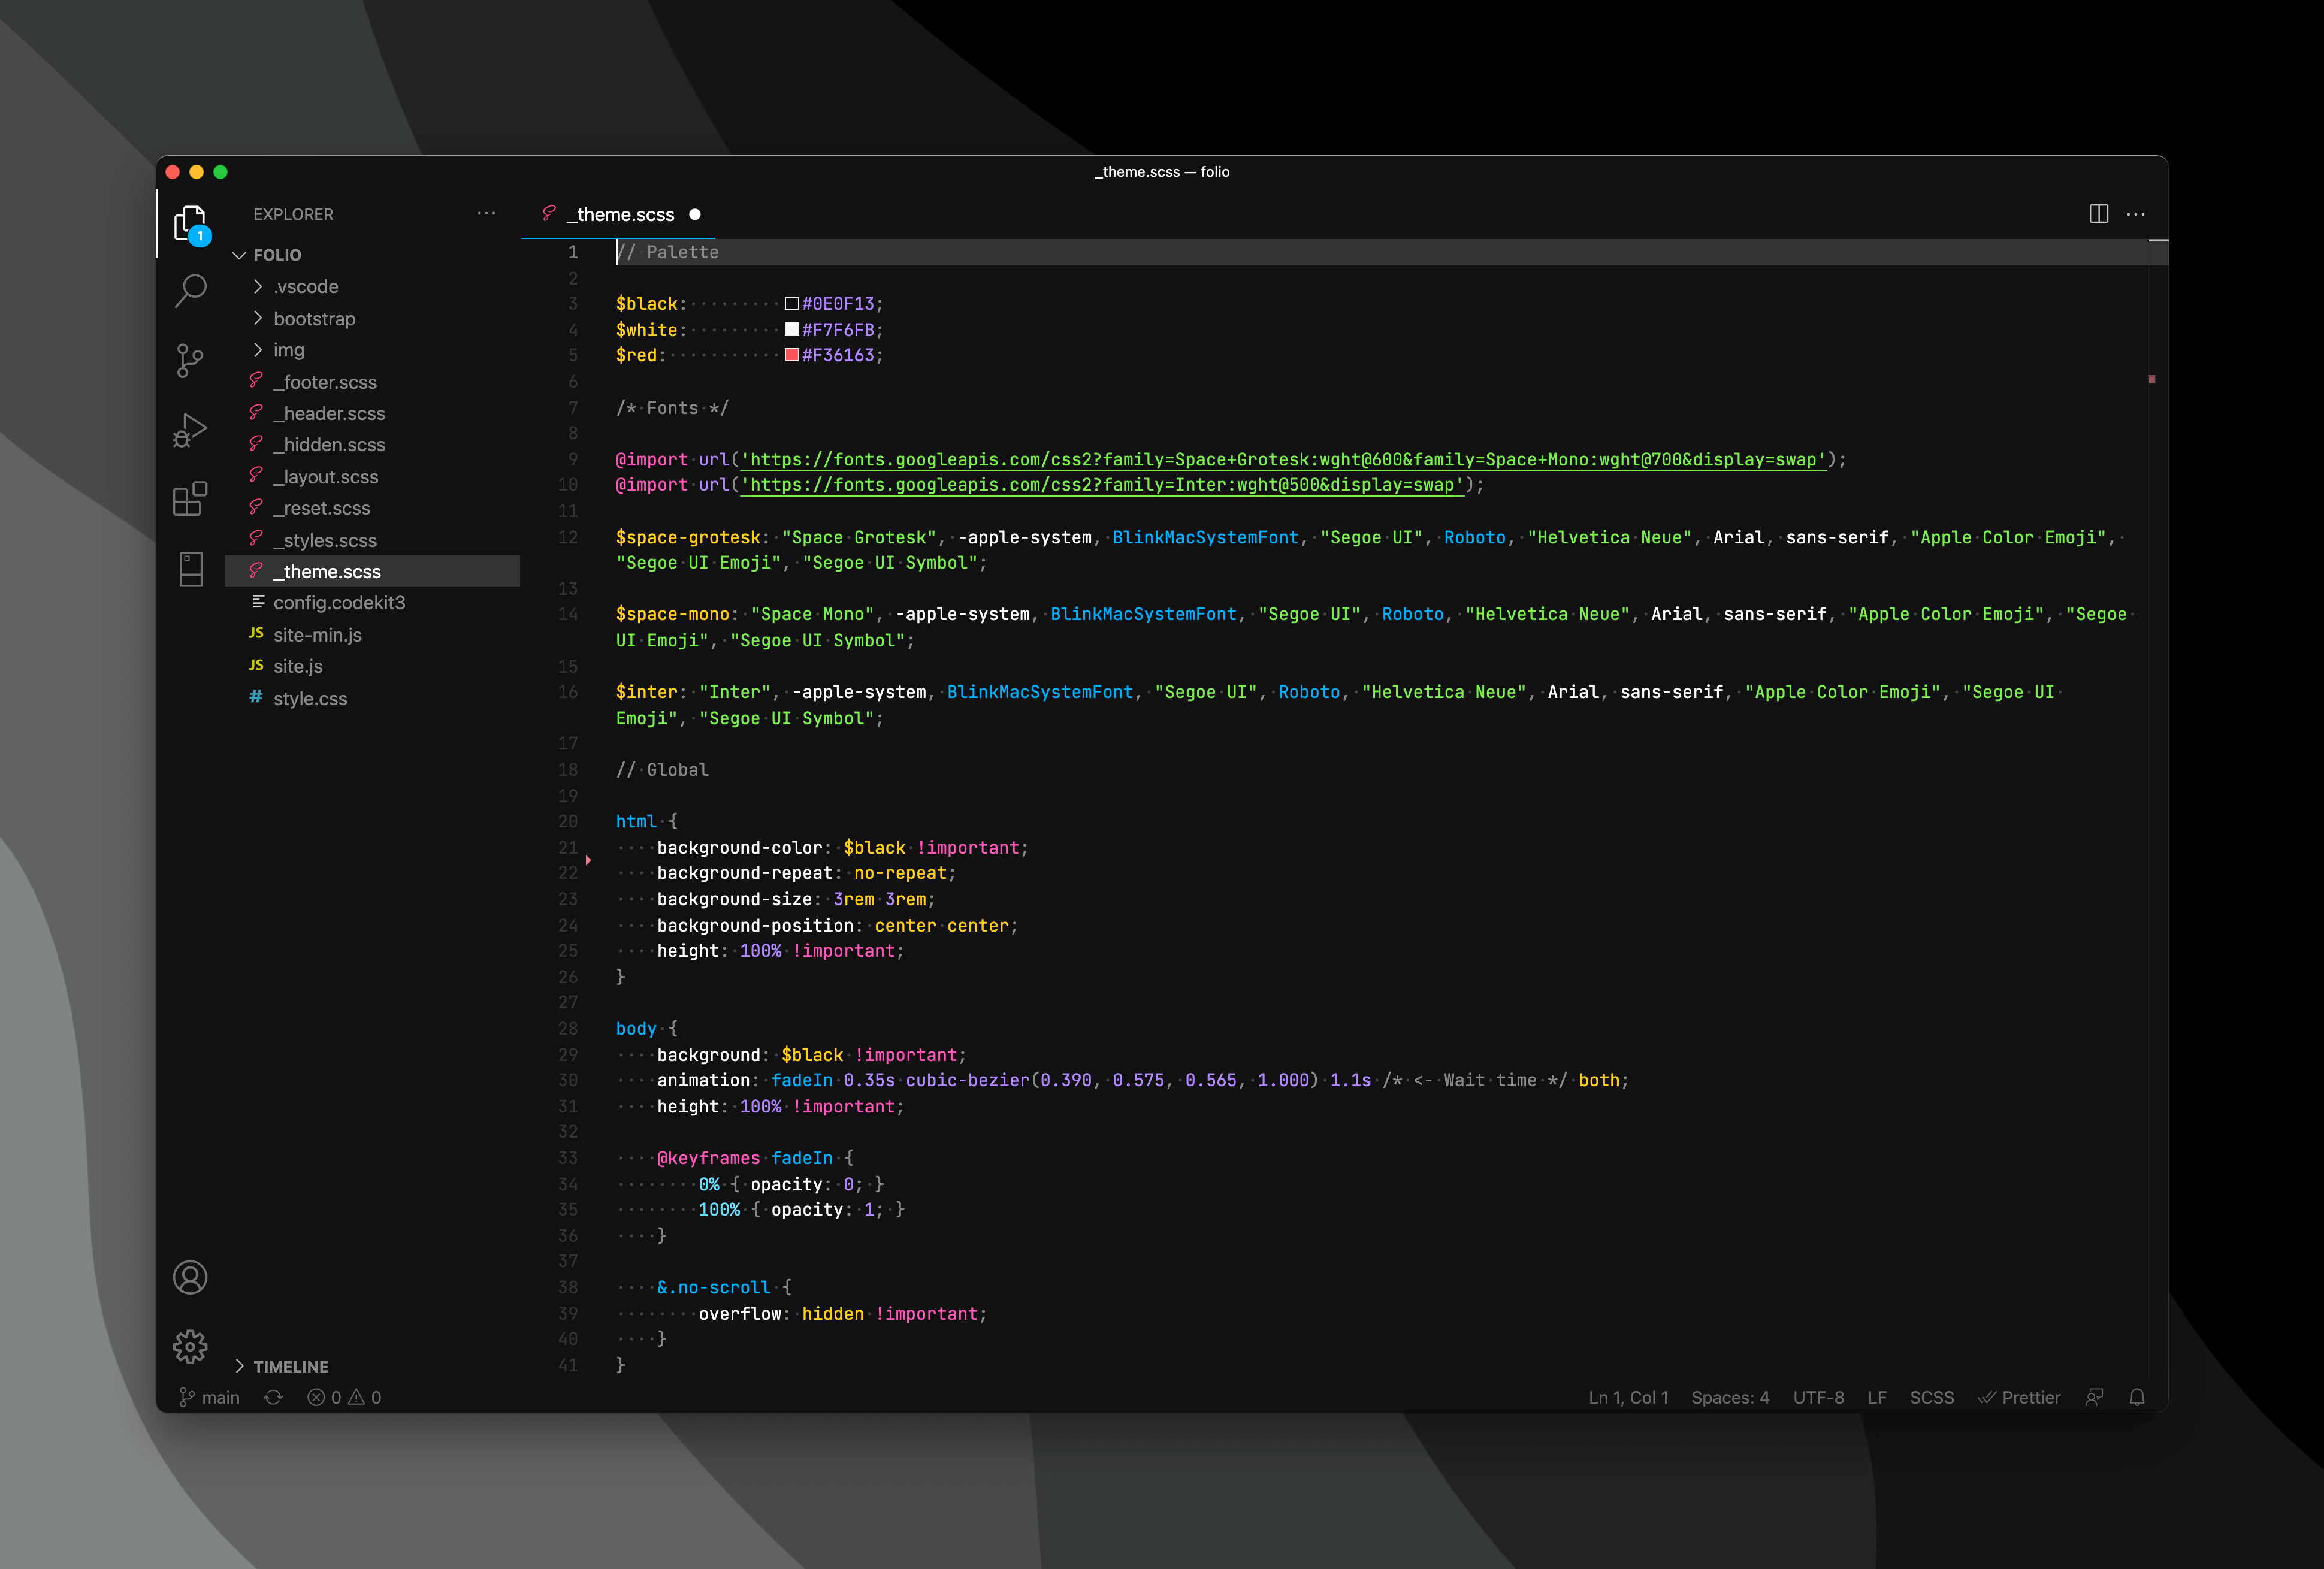
Task: Click the Split Editor icon in top right
Action: [x=2100, y=214]
